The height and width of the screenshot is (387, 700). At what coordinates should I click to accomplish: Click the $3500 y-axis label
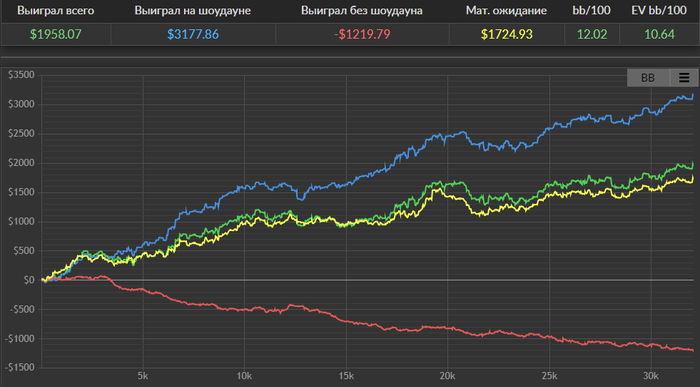pyautogui.click(x=21, y=75)
